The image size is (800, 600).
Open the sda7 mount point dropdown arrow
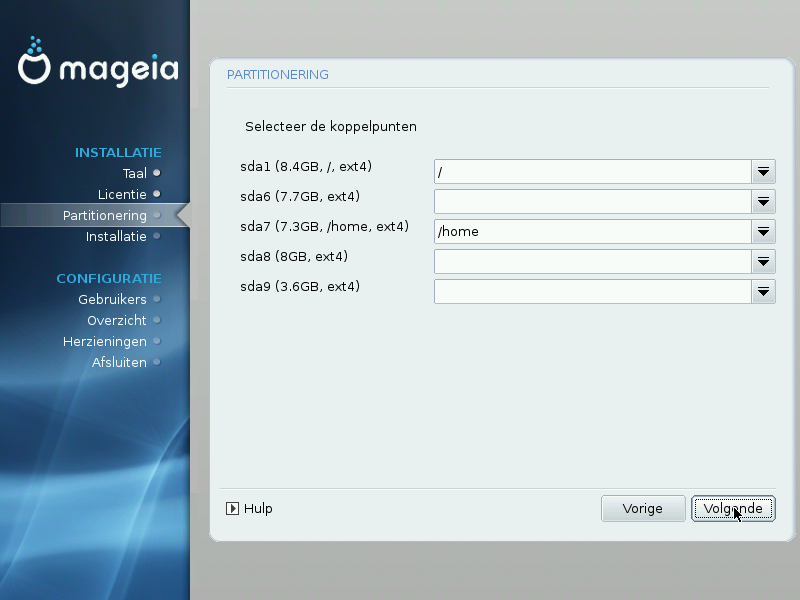[763, 232]
